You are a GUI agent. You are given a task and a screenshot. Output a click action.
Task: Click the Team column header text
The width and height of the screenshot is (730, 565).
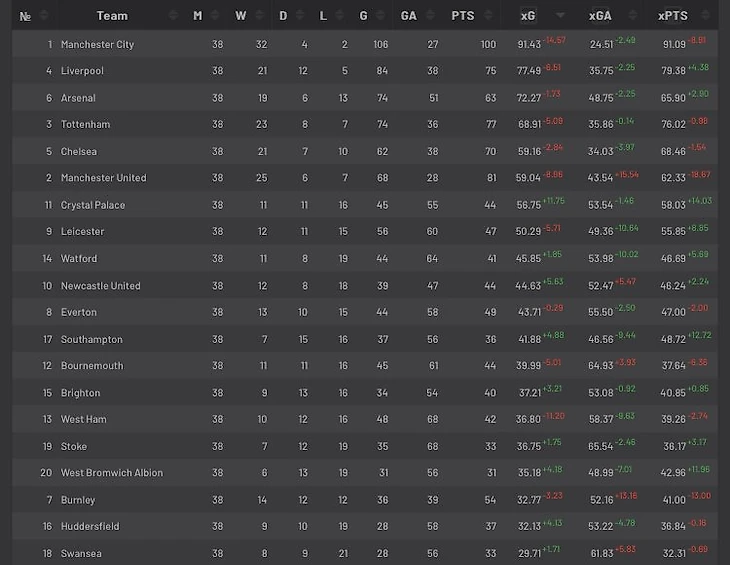click(x=112, y=16)
